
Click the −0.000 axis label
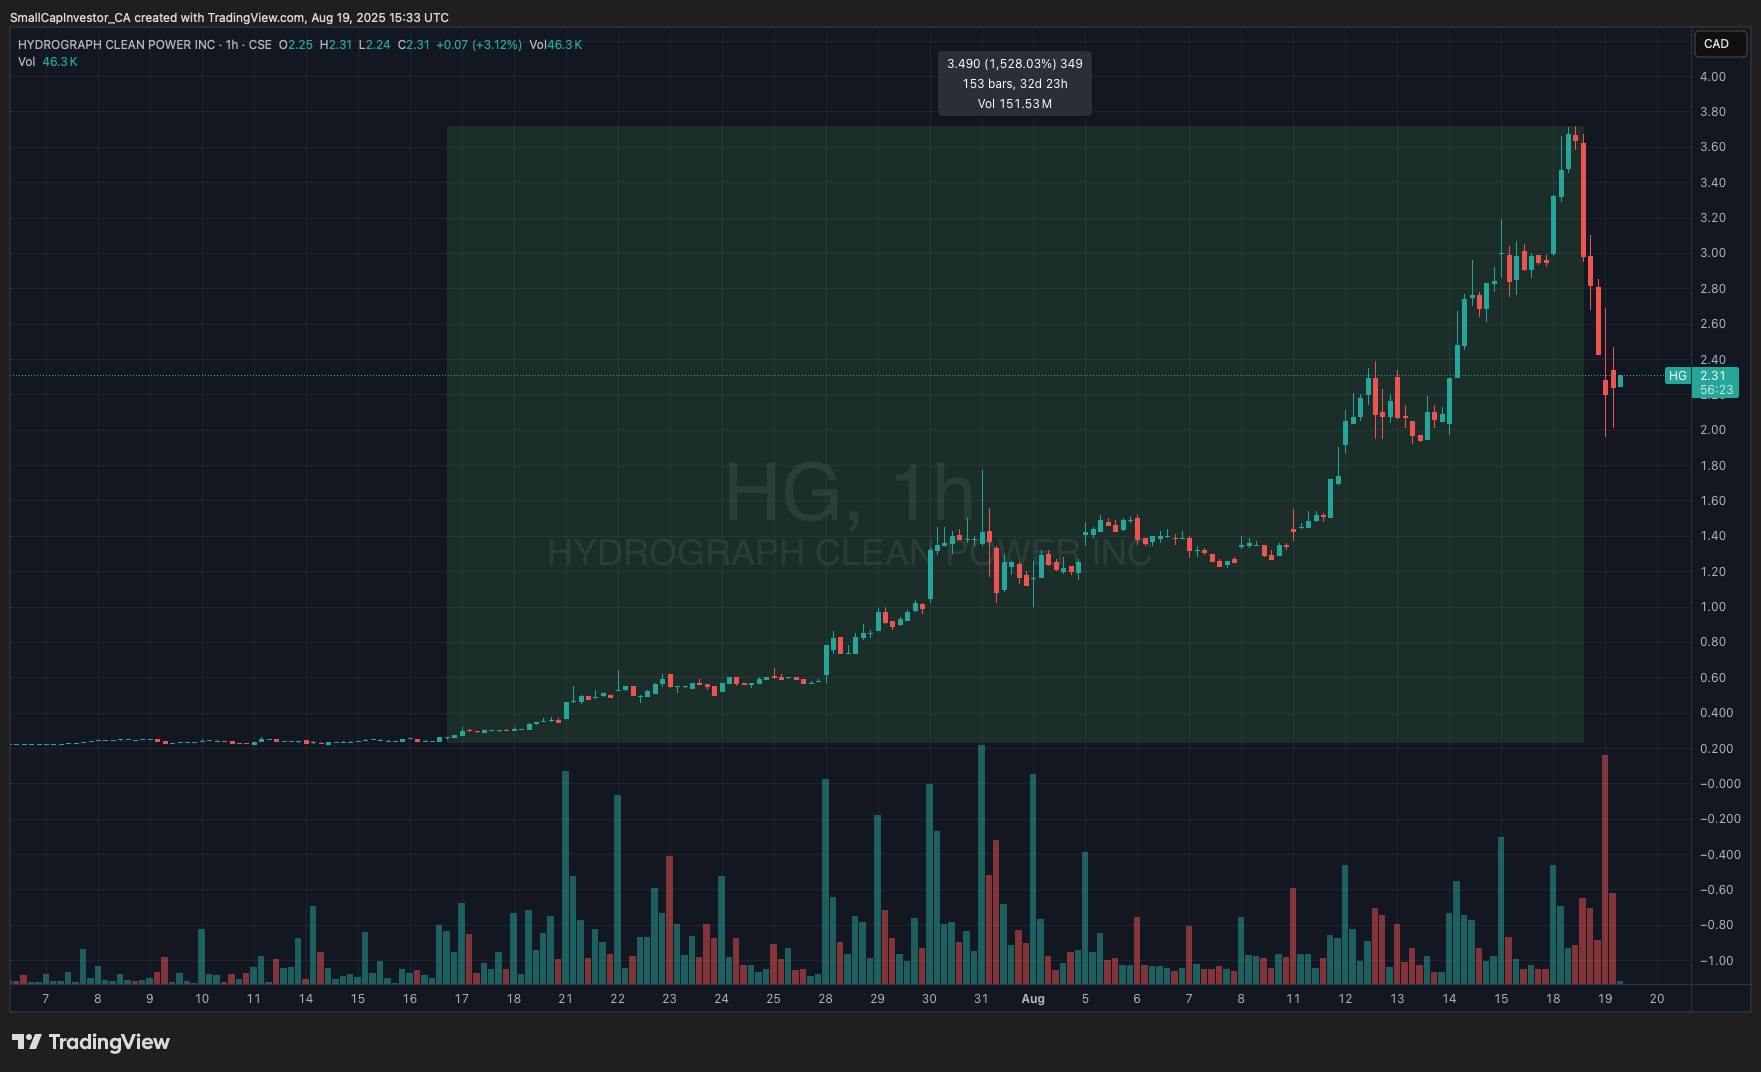pyautogui.click(x=1720, y=784)
